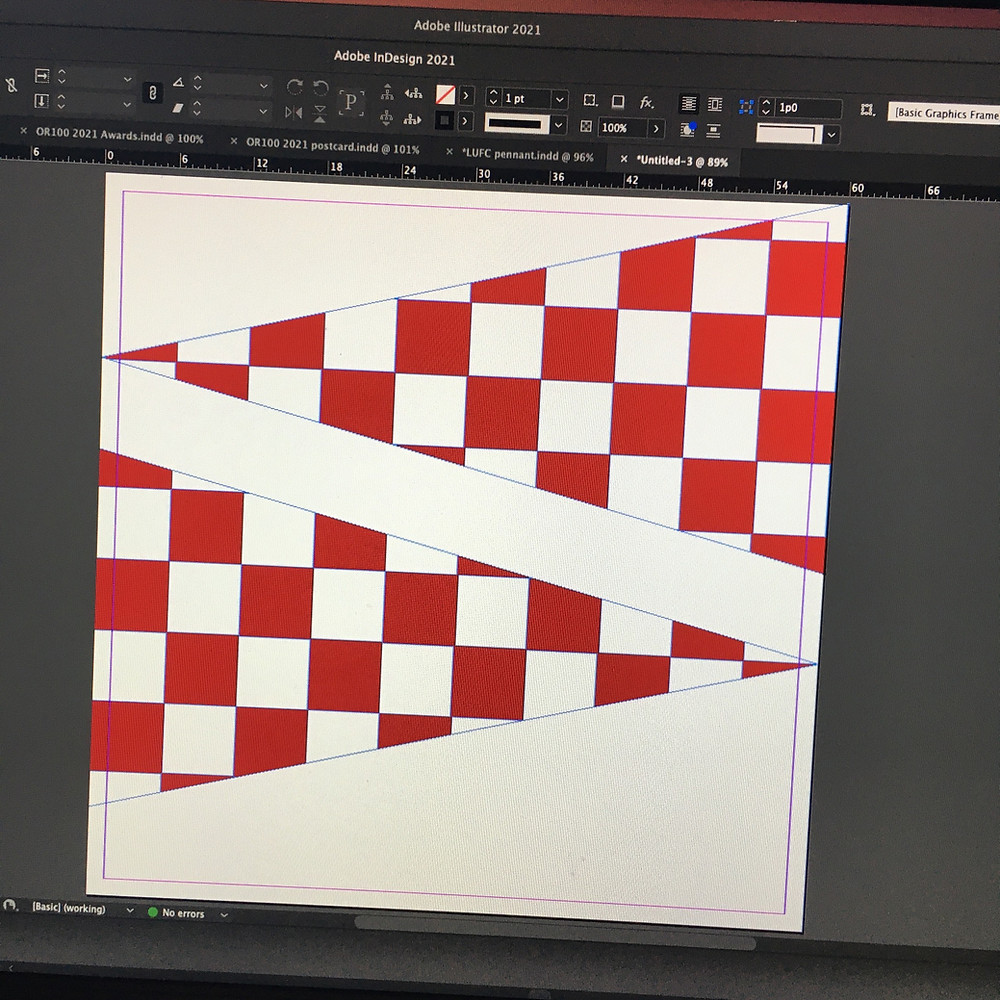
Task: Open the stroke type dropdown arrow
Action: point(558,125)
